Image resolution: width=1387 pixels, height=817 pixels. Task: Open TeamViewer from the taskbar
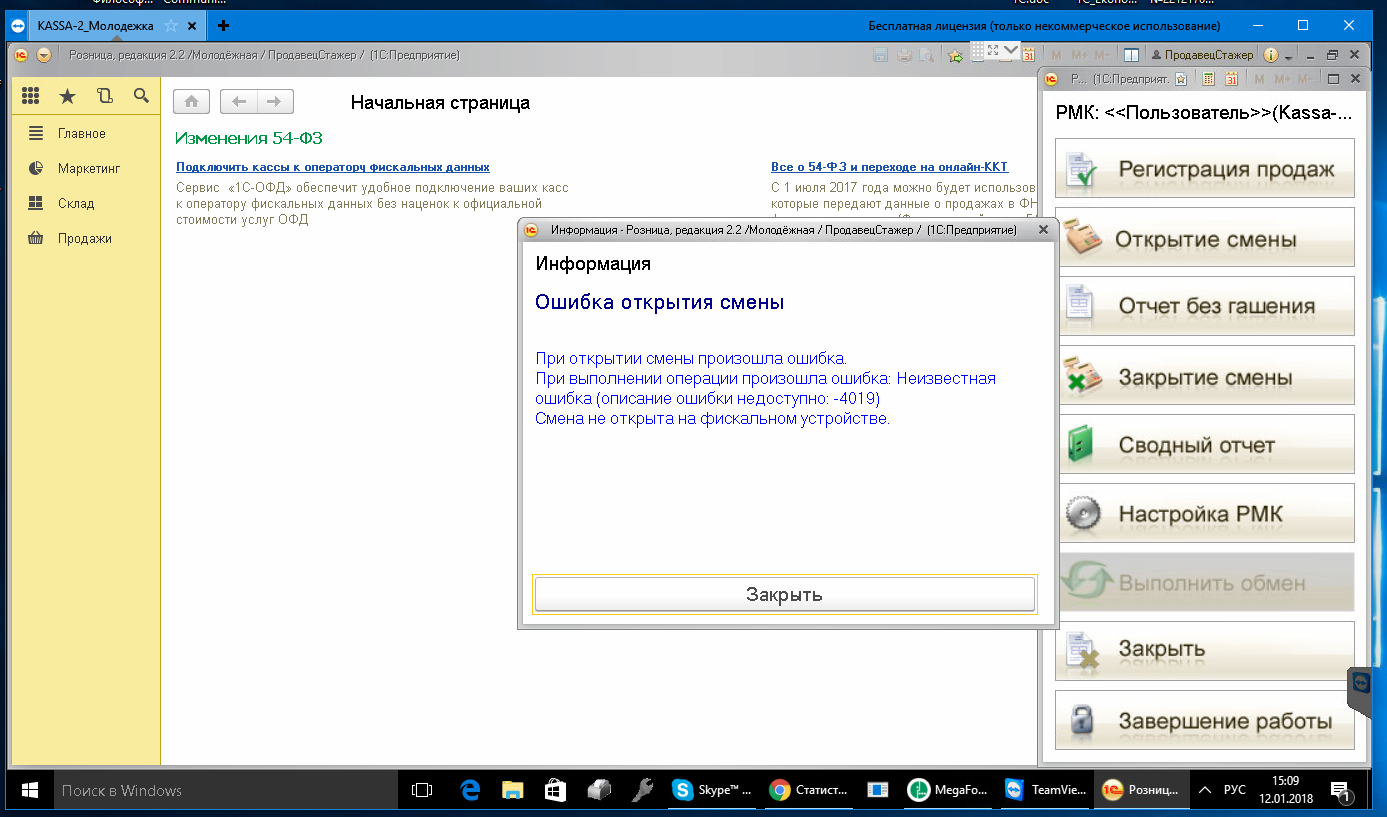click(x=1042, y=790)
